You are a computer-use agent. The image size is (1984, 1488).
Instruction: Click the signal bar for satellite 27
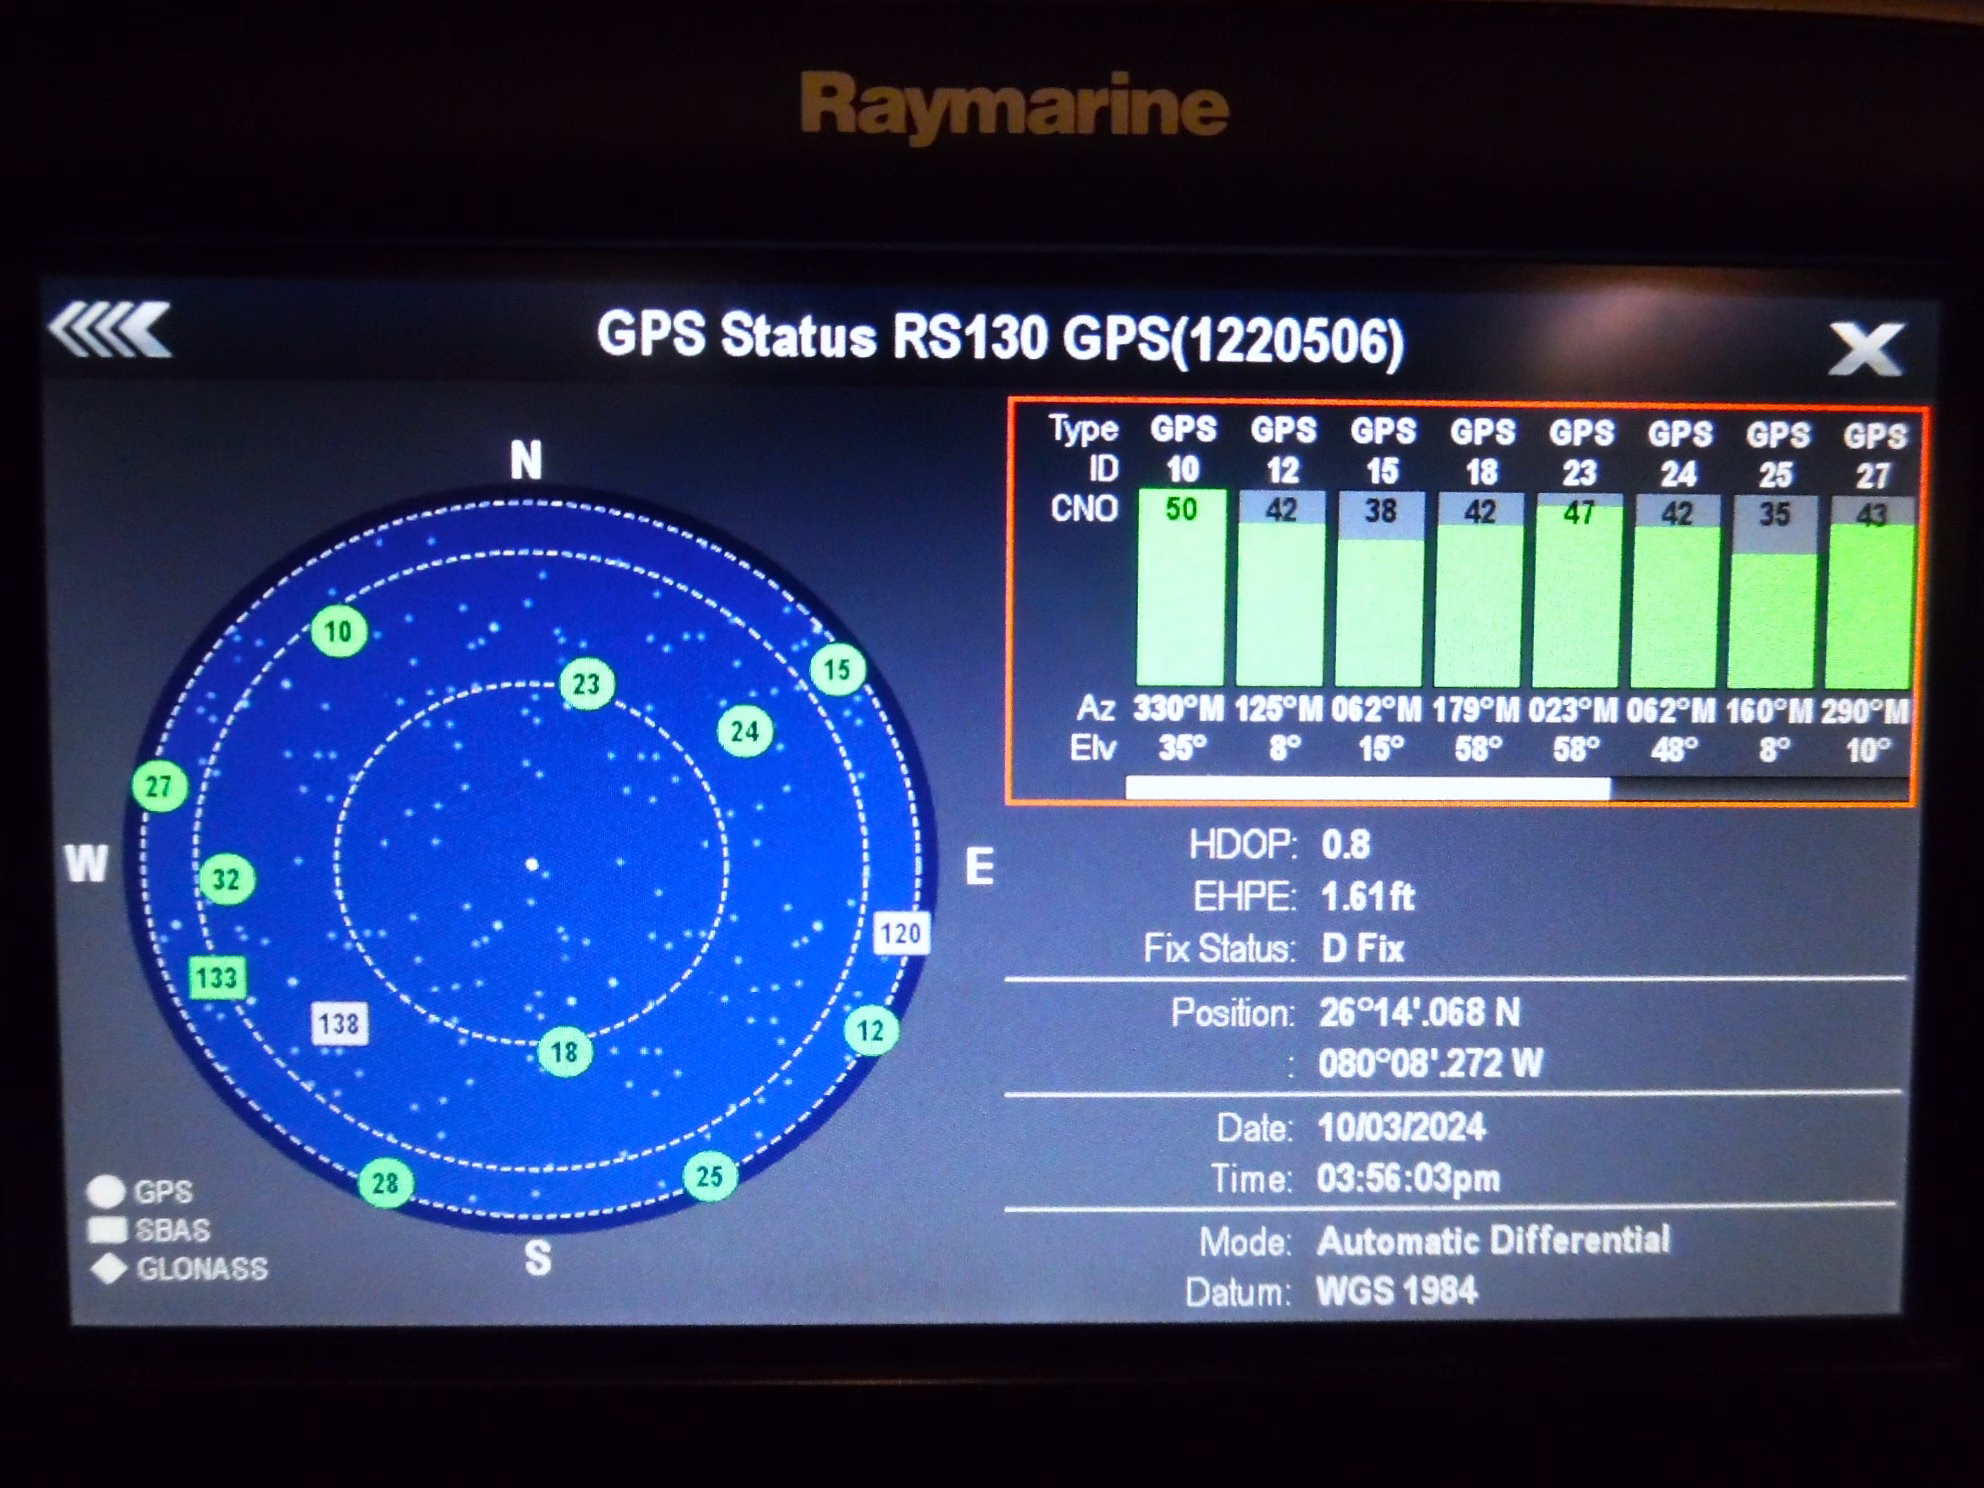pos(1870,594)
